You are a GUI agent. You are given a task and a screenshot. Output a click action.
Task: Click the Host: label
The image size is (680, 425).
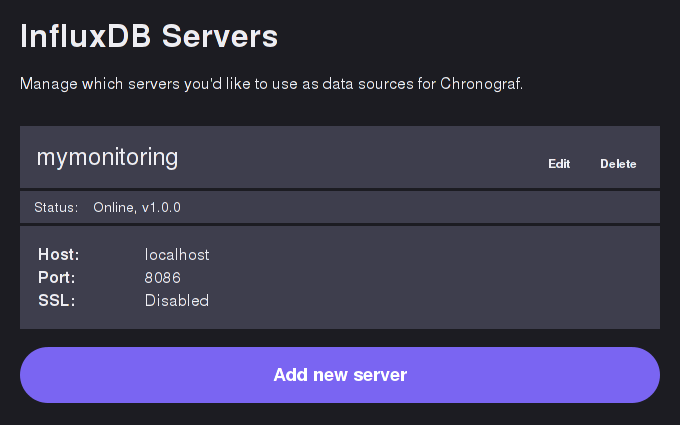pyautogui.click(x=59, y=255)
